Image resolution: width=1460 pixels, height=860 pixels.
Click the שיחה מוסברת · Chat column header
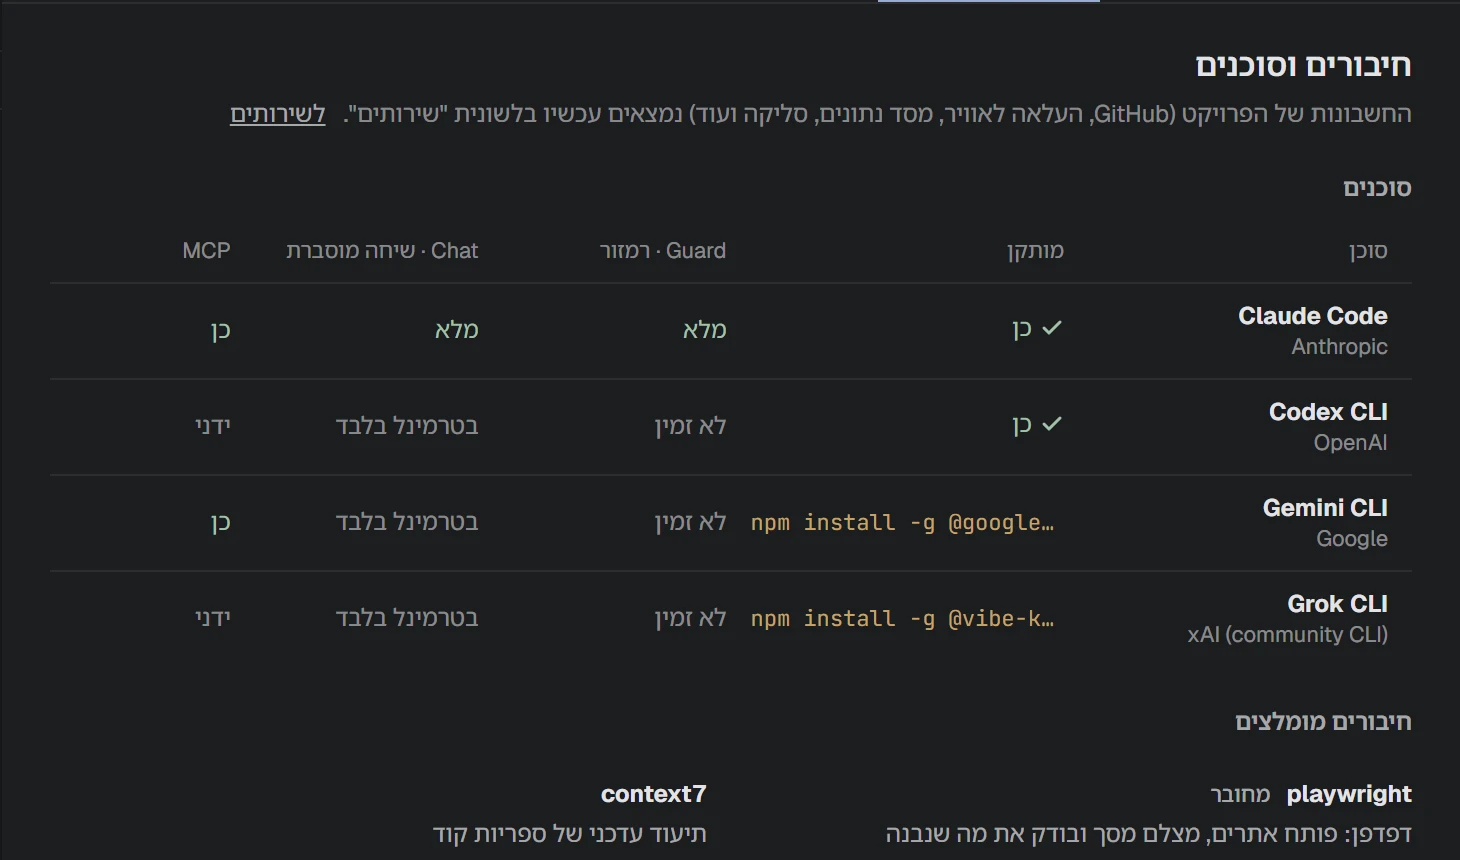click(382, 251)
